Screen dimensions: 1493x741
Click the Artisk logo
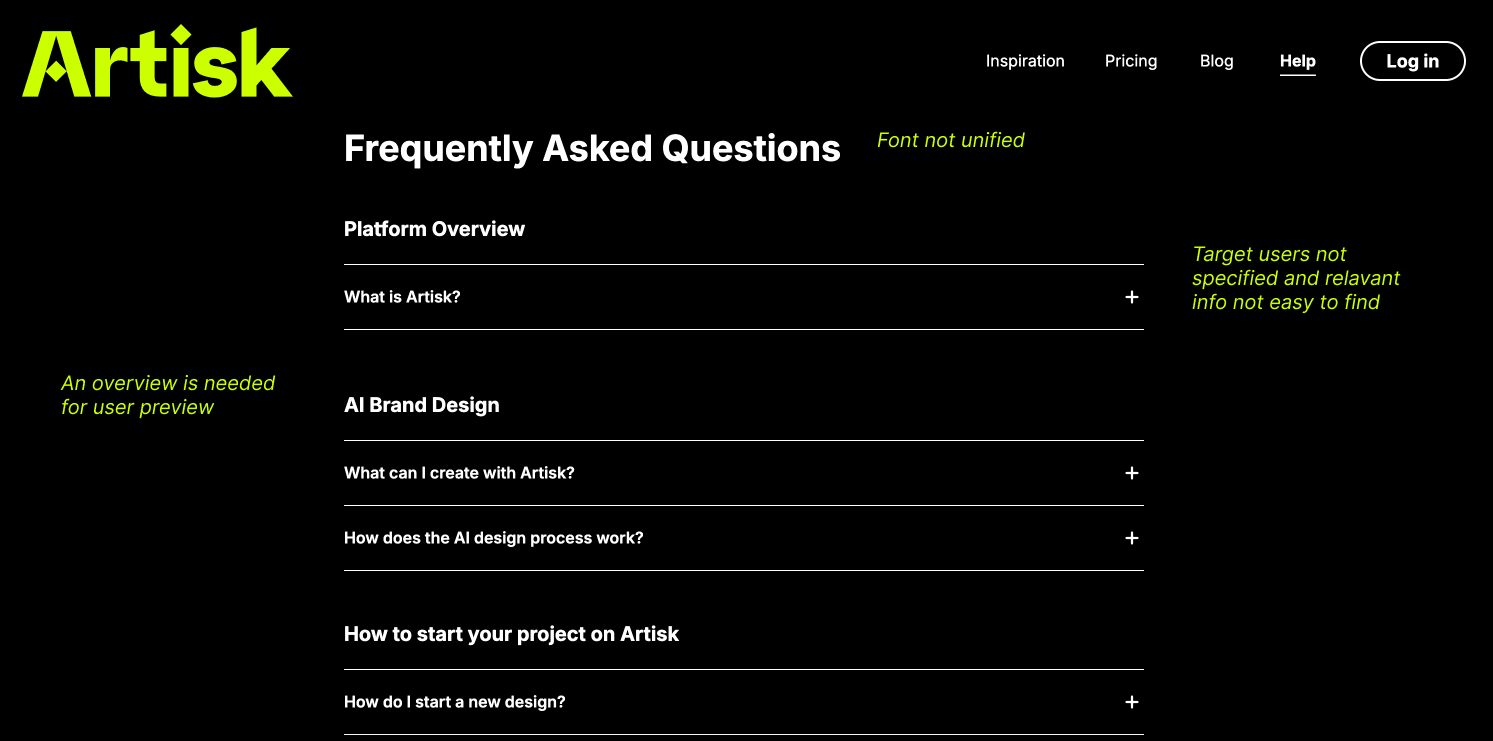158,61
